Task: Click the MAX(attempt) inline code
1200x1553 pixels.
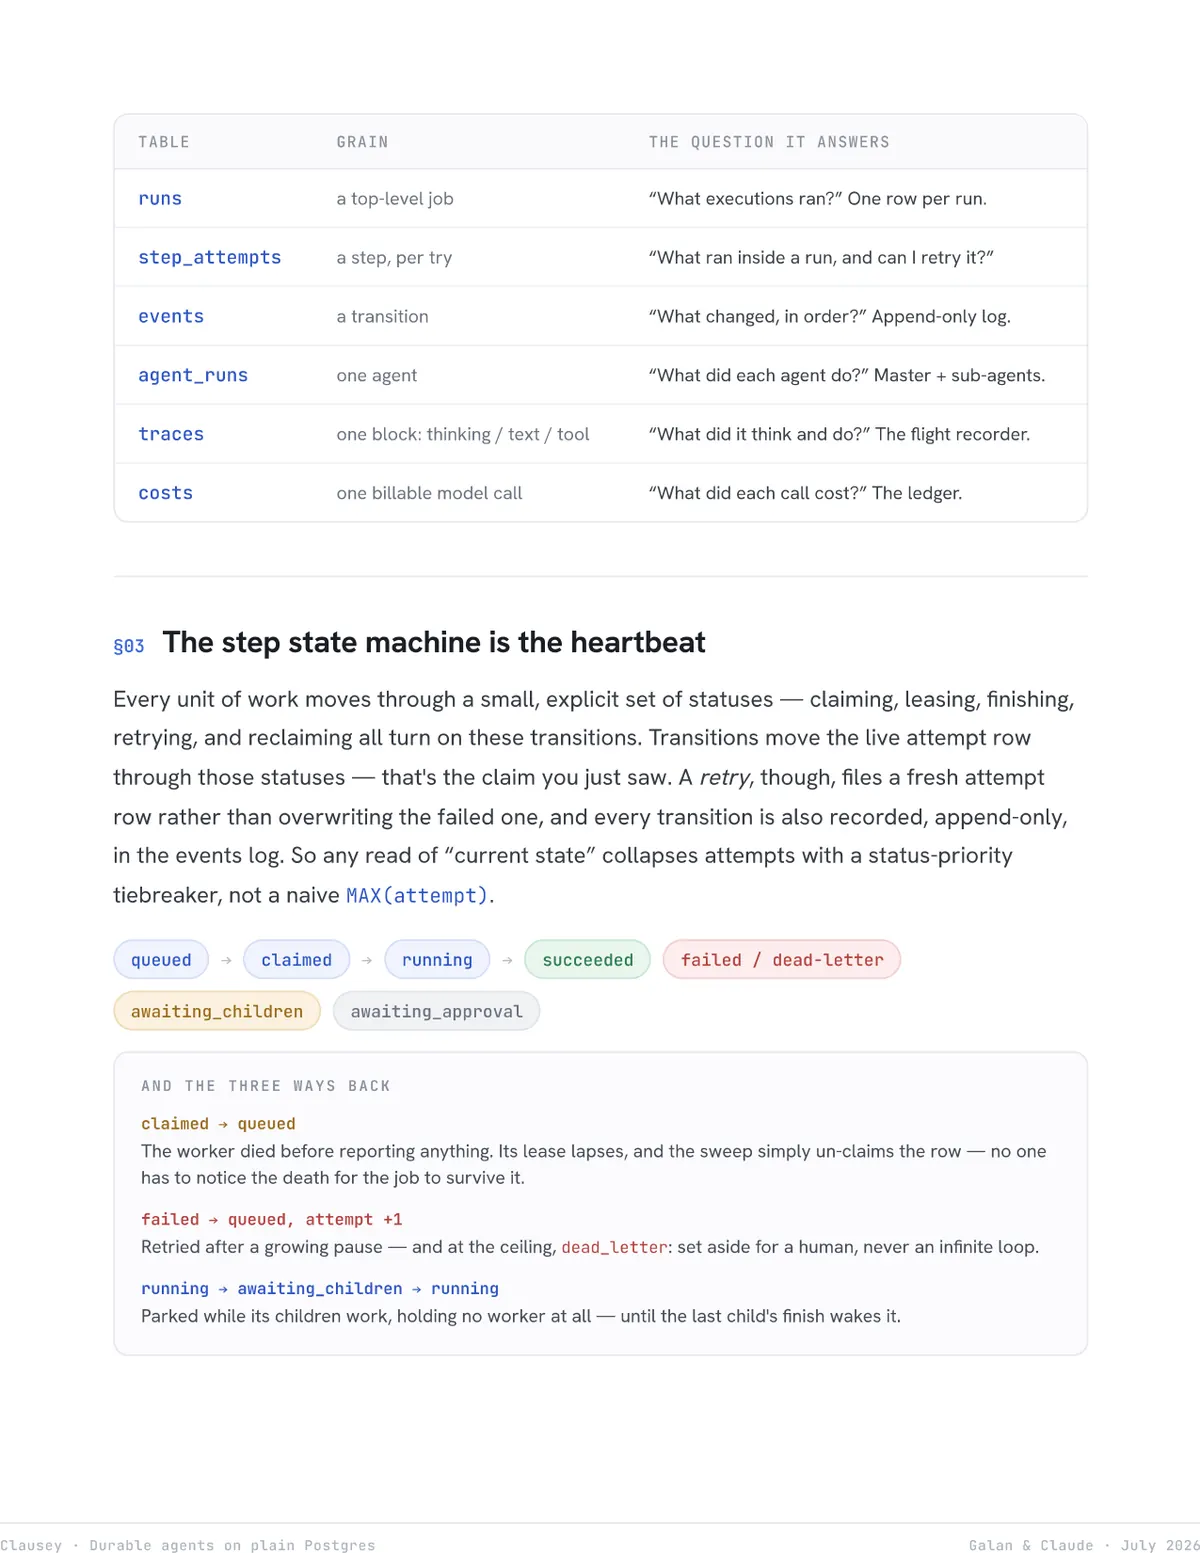Action: click(417, 896)
